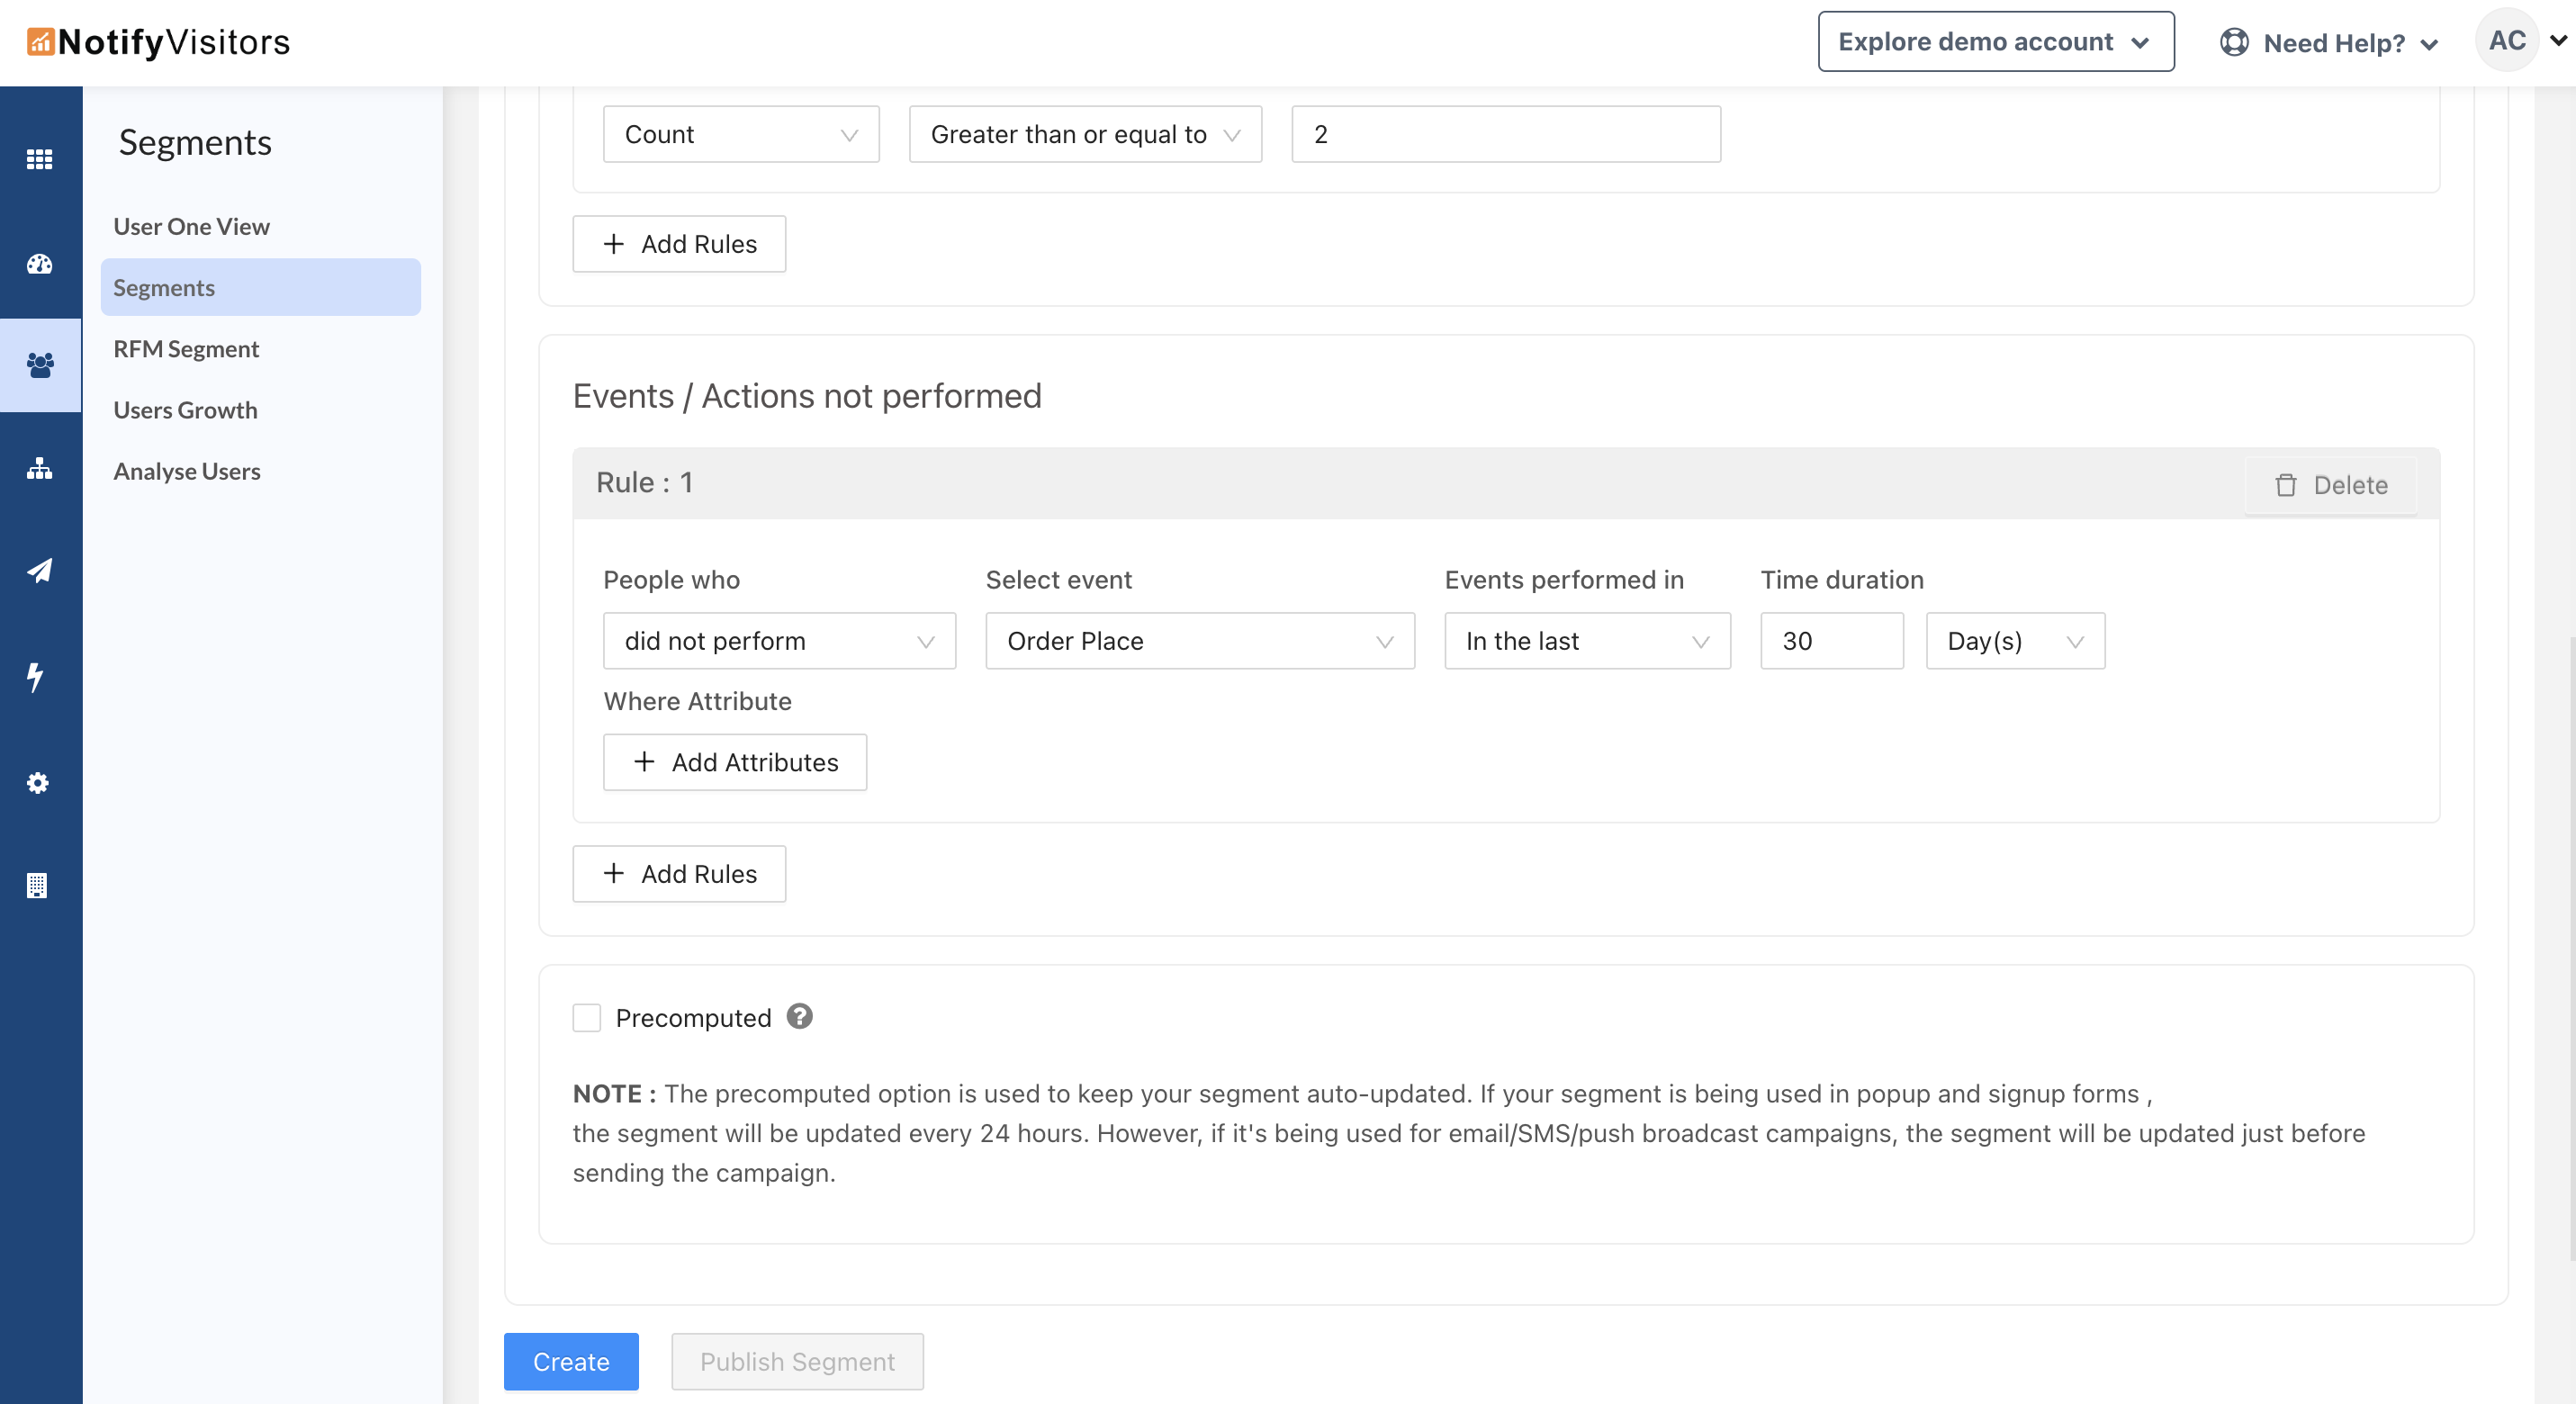The image size is (2576, 1404).
Task: Select the users group icon in sidebar
Action: pos(40,365)
